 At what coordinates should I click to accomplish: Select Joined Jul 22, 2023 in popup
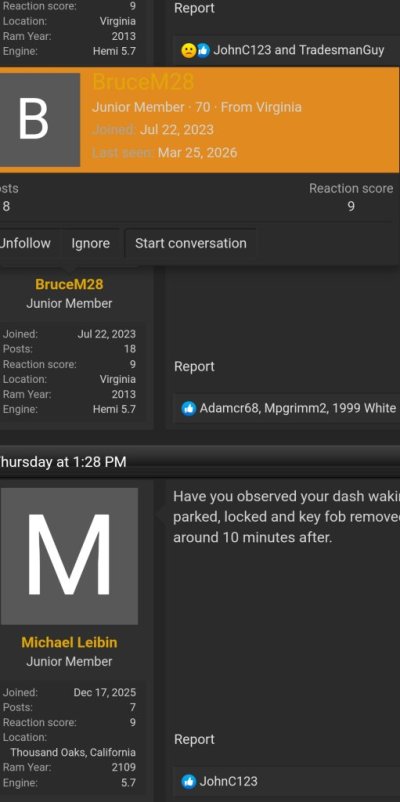pos(153,129)
